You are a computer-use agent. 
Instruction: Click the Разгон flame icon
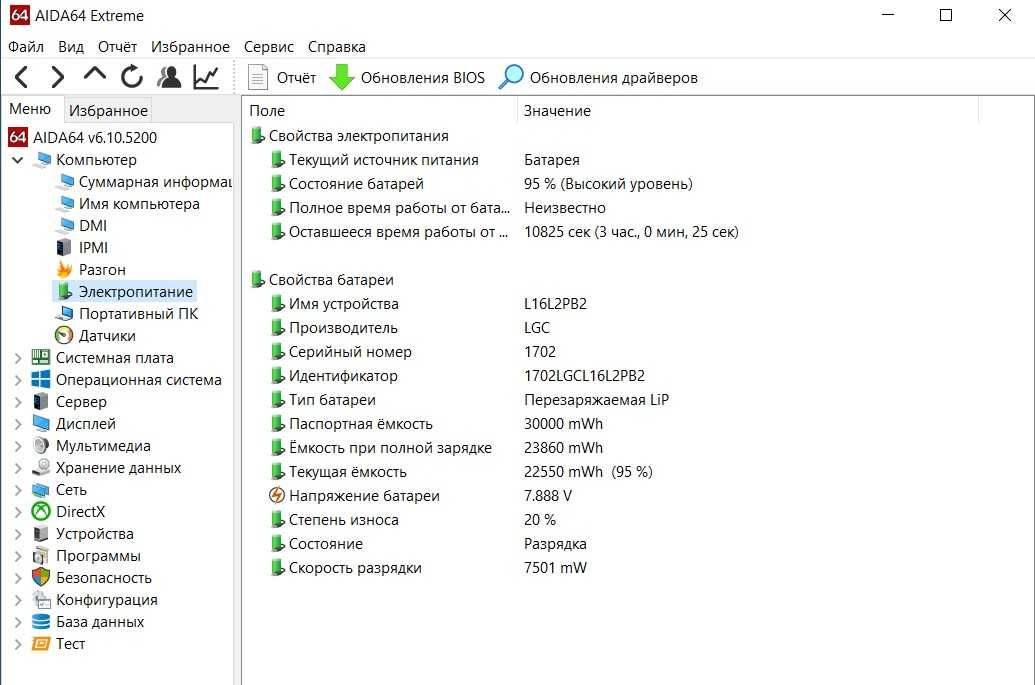[64, 269]
